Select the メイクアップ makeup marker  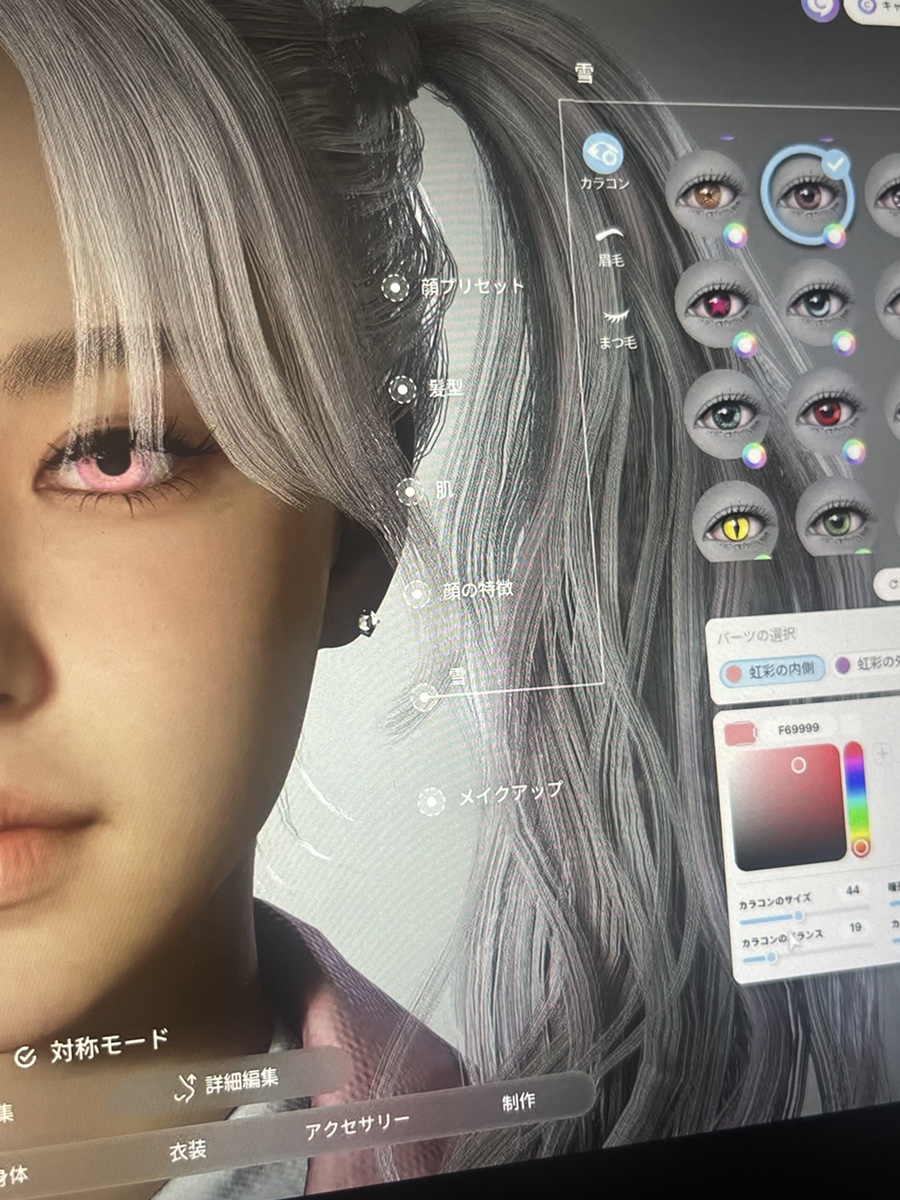pyautogui.click(x=431, y=800)
